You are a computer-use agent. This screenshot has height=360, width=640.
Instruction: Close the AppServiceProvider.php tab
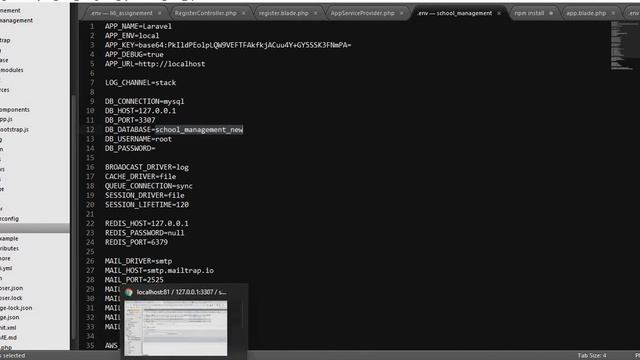[402, 13]
